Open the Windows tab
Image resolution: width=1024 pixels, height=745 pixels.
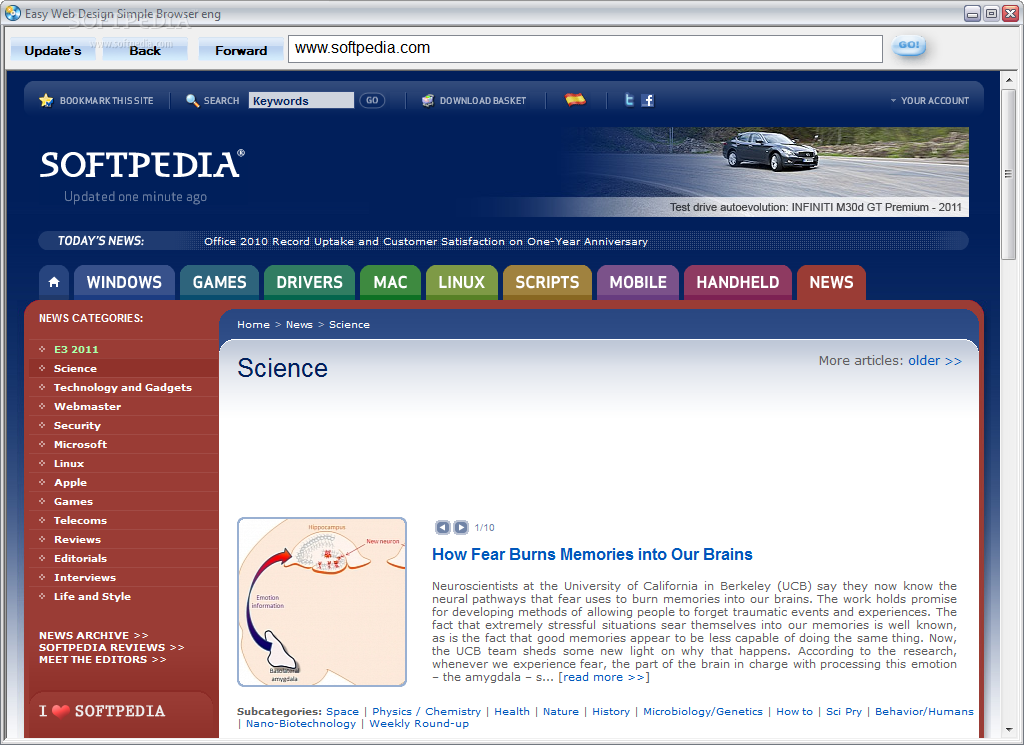pyautogui.click(x=124, y=282)
